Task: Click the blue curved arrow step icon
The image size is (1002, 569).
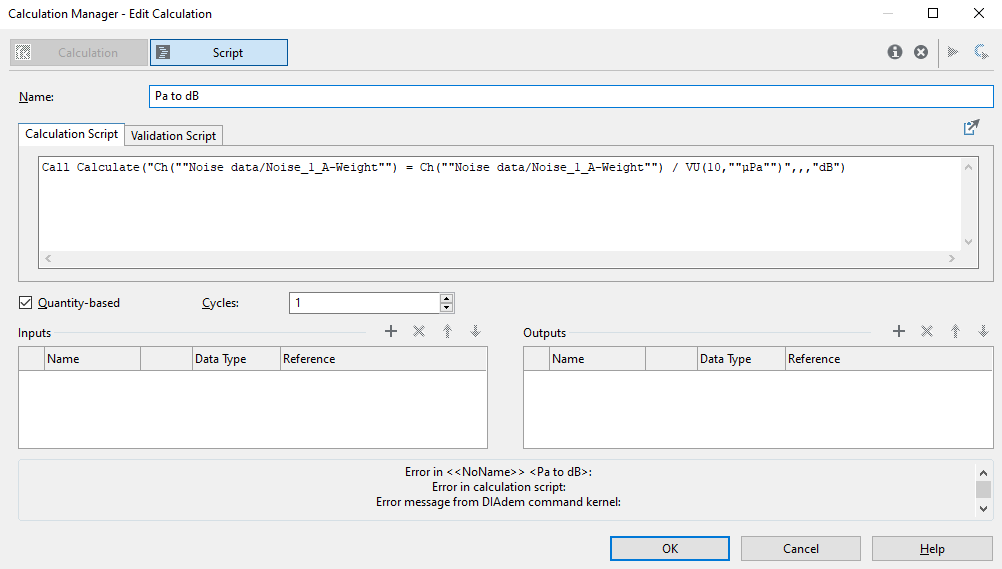Action: pos(982,52)
